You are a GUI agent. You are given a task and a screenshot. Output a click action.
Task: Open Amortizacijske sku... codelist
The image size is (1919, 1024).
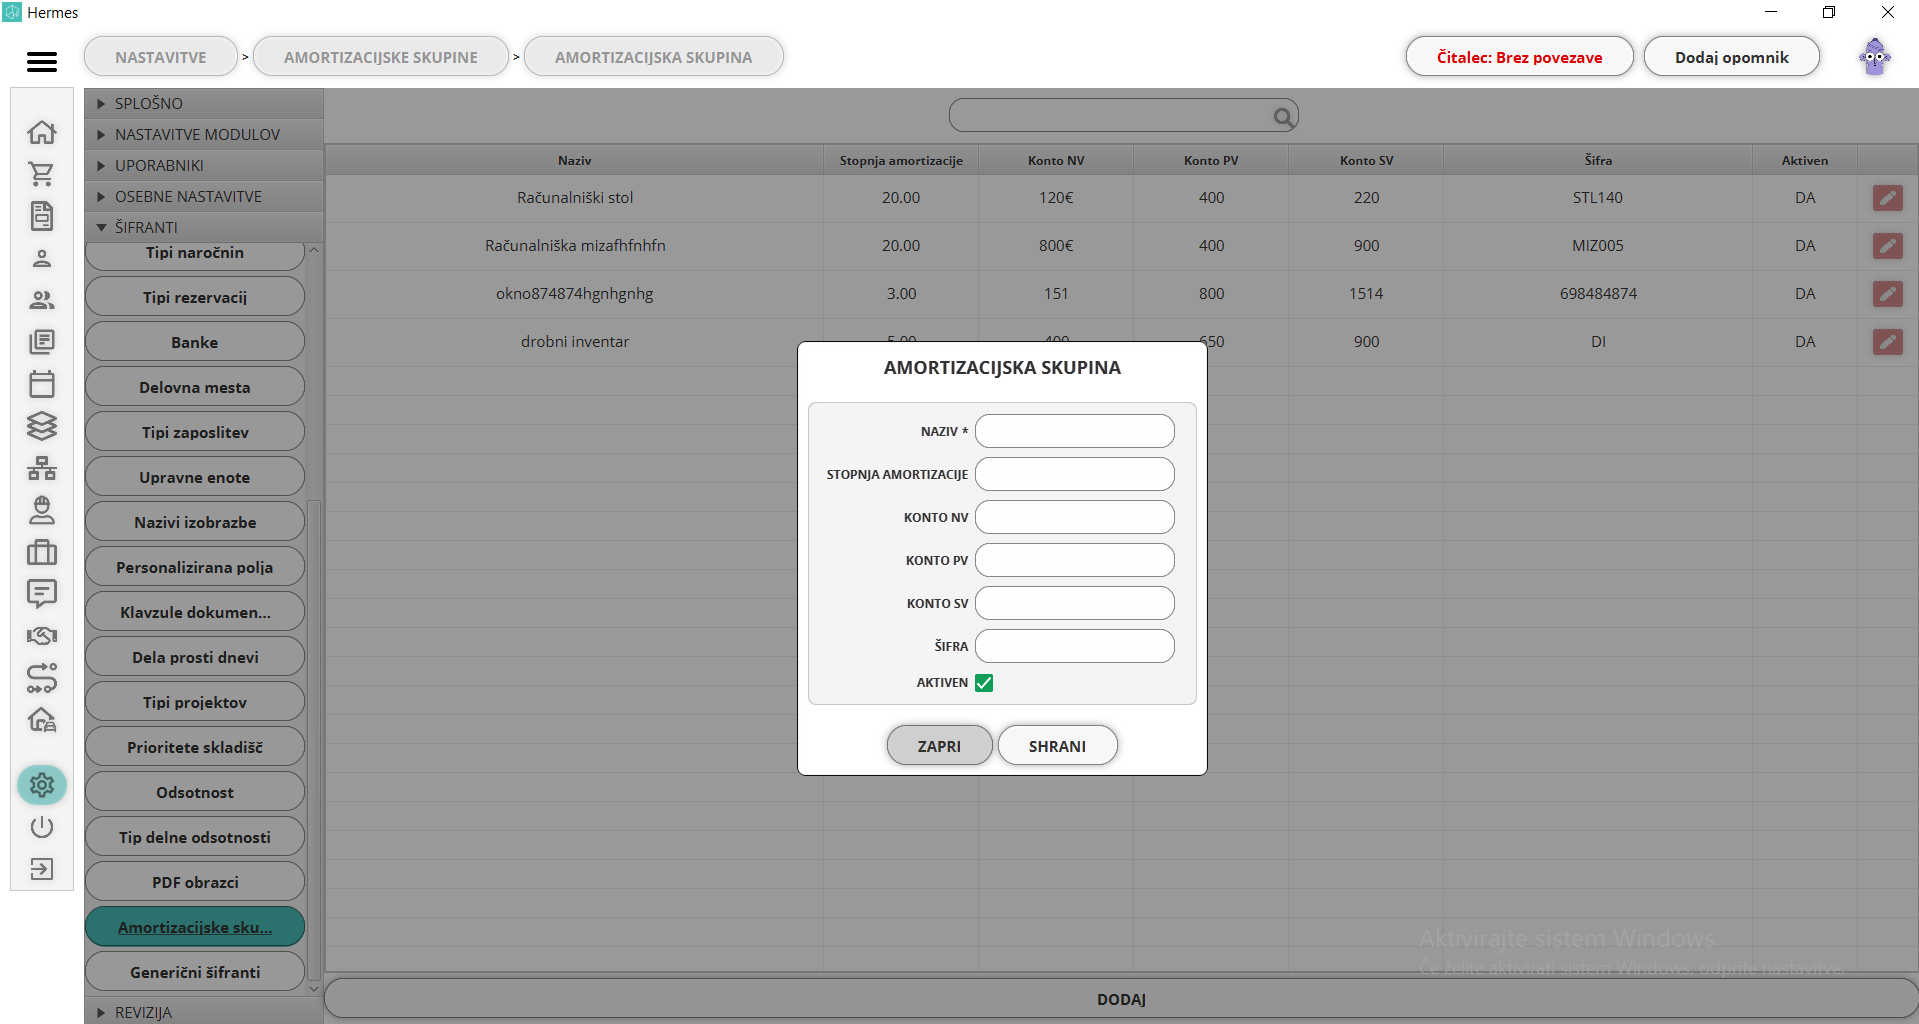(x=195, y=927)
